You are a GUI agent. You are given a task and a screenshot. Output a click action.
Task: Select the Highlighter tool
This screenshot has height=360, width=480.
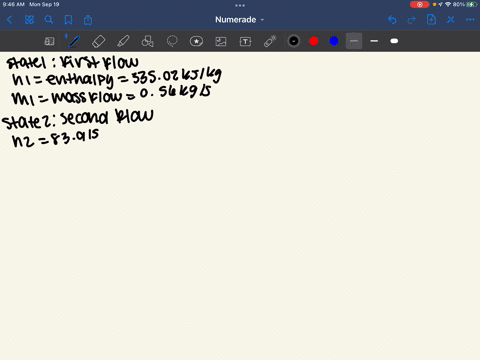(123, 41)
